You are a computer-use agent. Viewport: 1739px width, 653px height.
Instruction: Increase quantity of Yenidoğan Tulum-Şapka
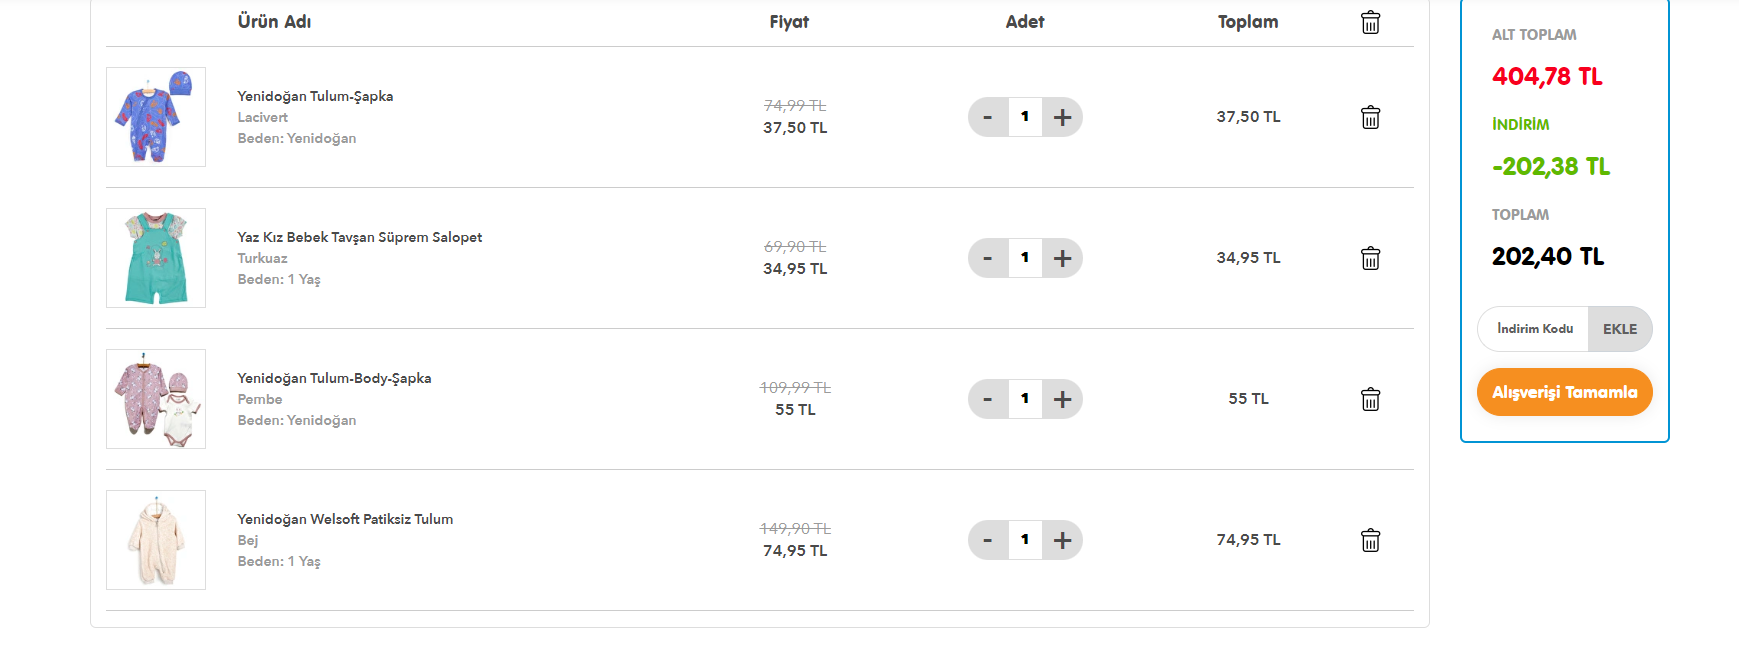(x=1062, y=117)
